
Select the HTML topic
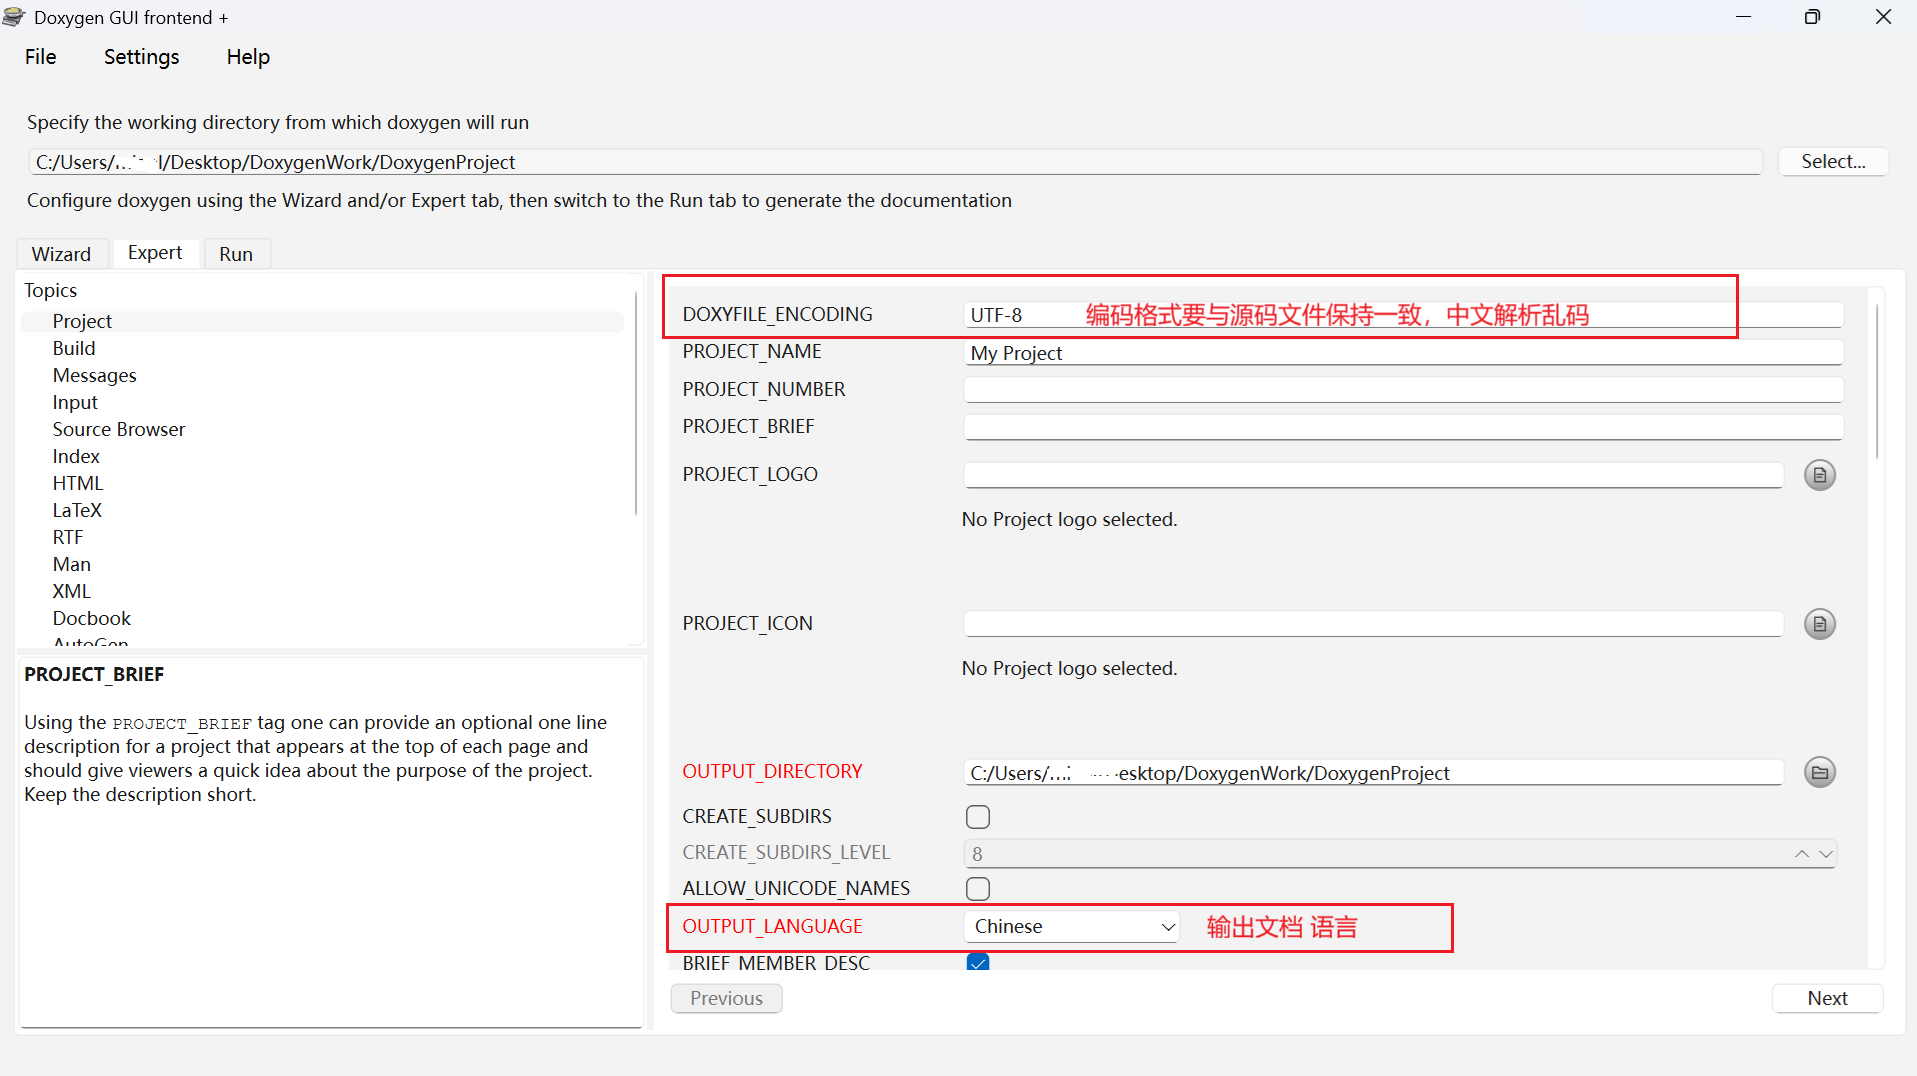click(x=78, y=483)
